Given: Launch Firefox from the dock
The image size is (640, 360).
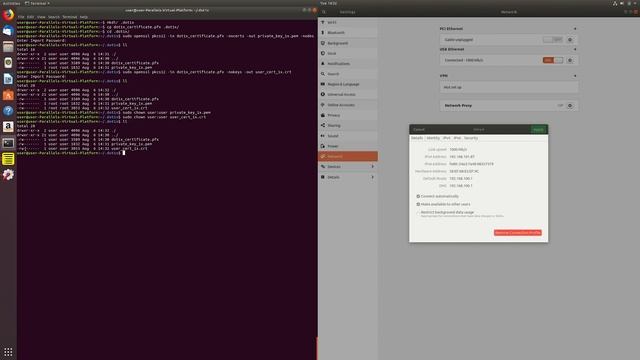Looking at the screenshot, I should (x=8, y=15).
